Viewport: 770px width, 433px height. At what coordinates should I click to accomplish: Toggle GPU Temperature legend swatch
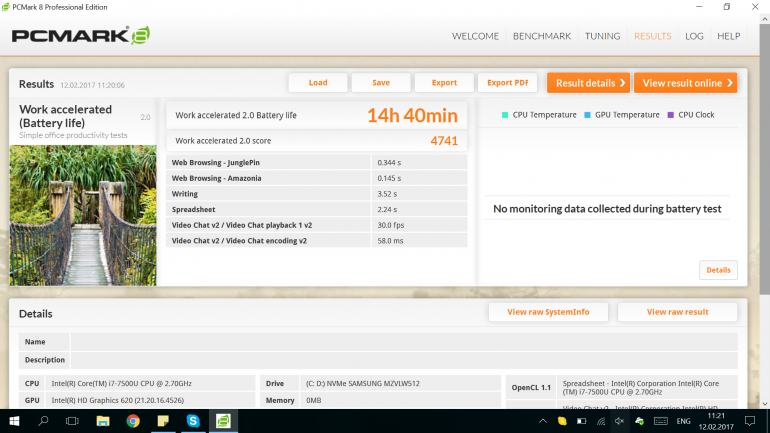point(587,115)
